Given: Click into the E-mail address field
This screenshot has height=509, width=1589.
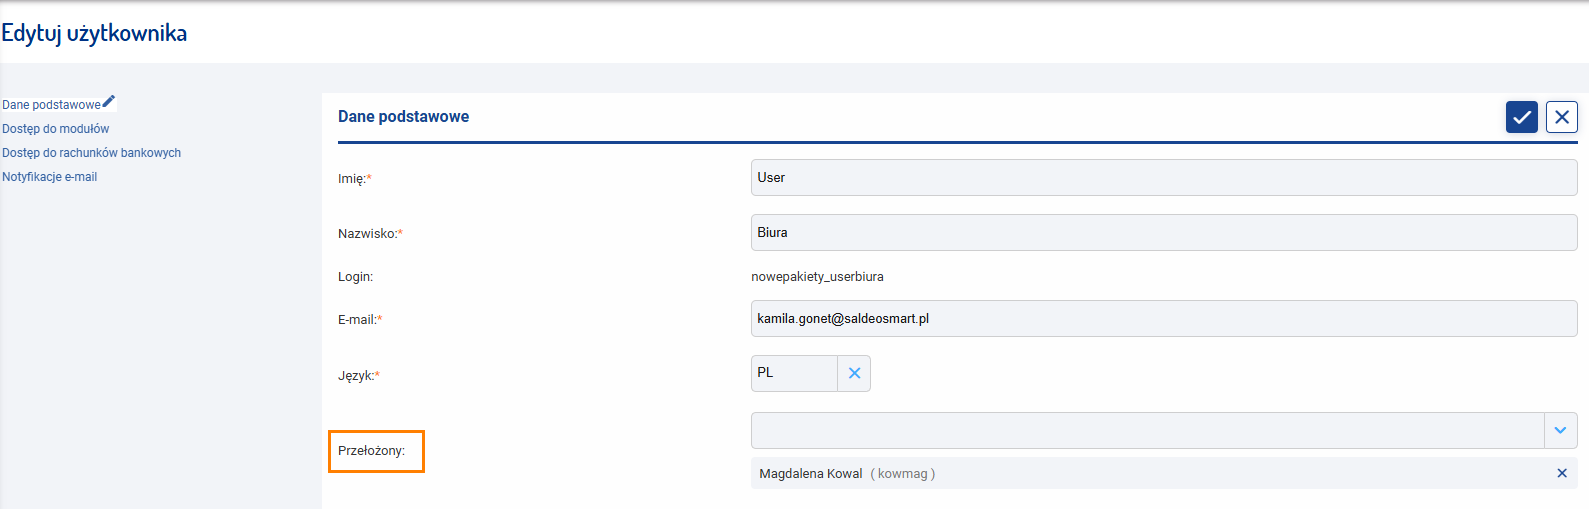Looking at the screenshot, I should pos(1164,319).
